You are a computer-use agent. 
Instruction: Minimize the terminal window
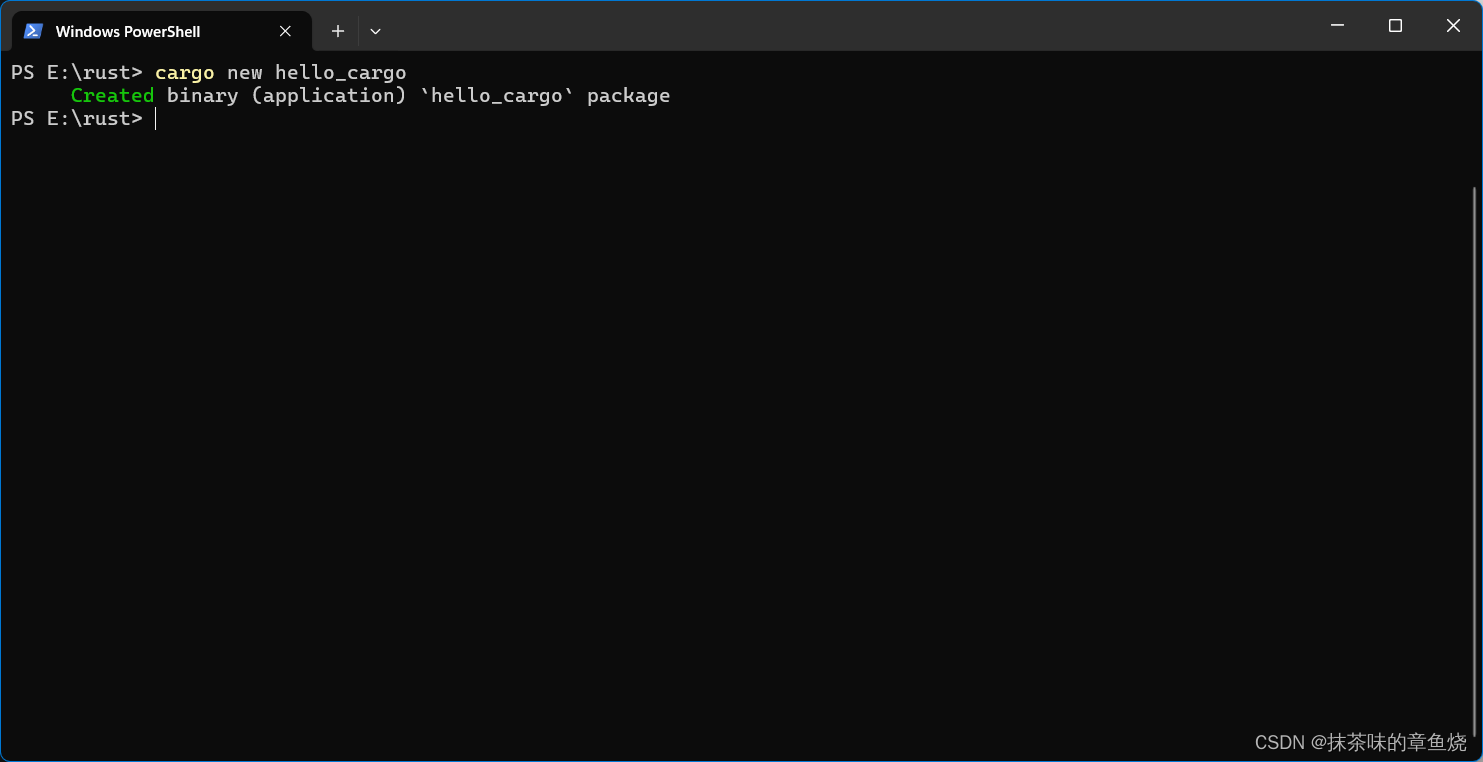1337,25
